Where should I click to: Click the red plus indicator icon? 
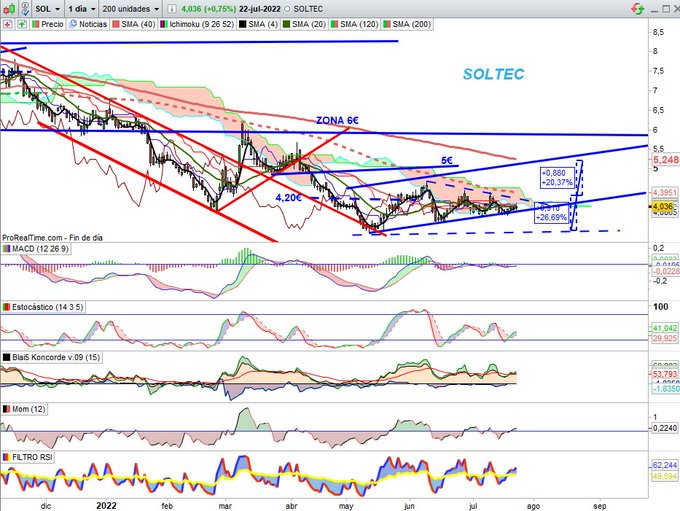click(x=8, y=24)
